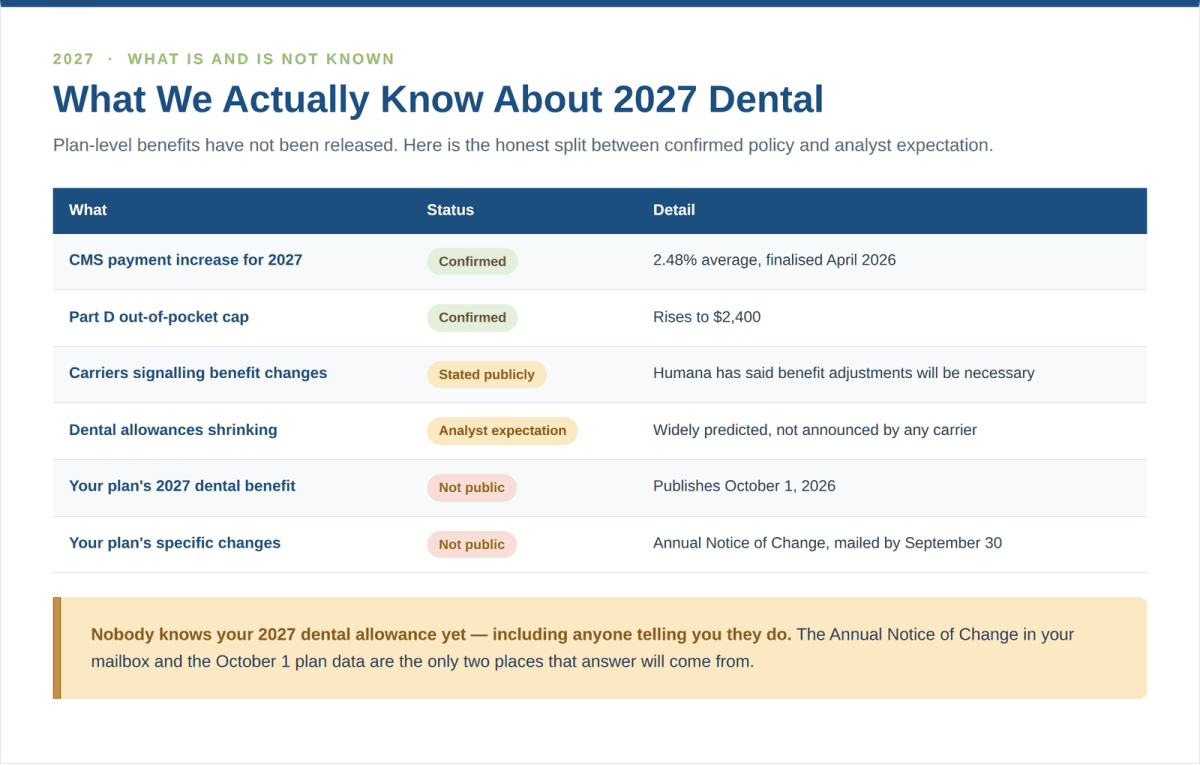The image size is (1200, 765).
Task: Click 'Annual Notice of Change, mailed by September 30'
Action: (x=827, y=543)
